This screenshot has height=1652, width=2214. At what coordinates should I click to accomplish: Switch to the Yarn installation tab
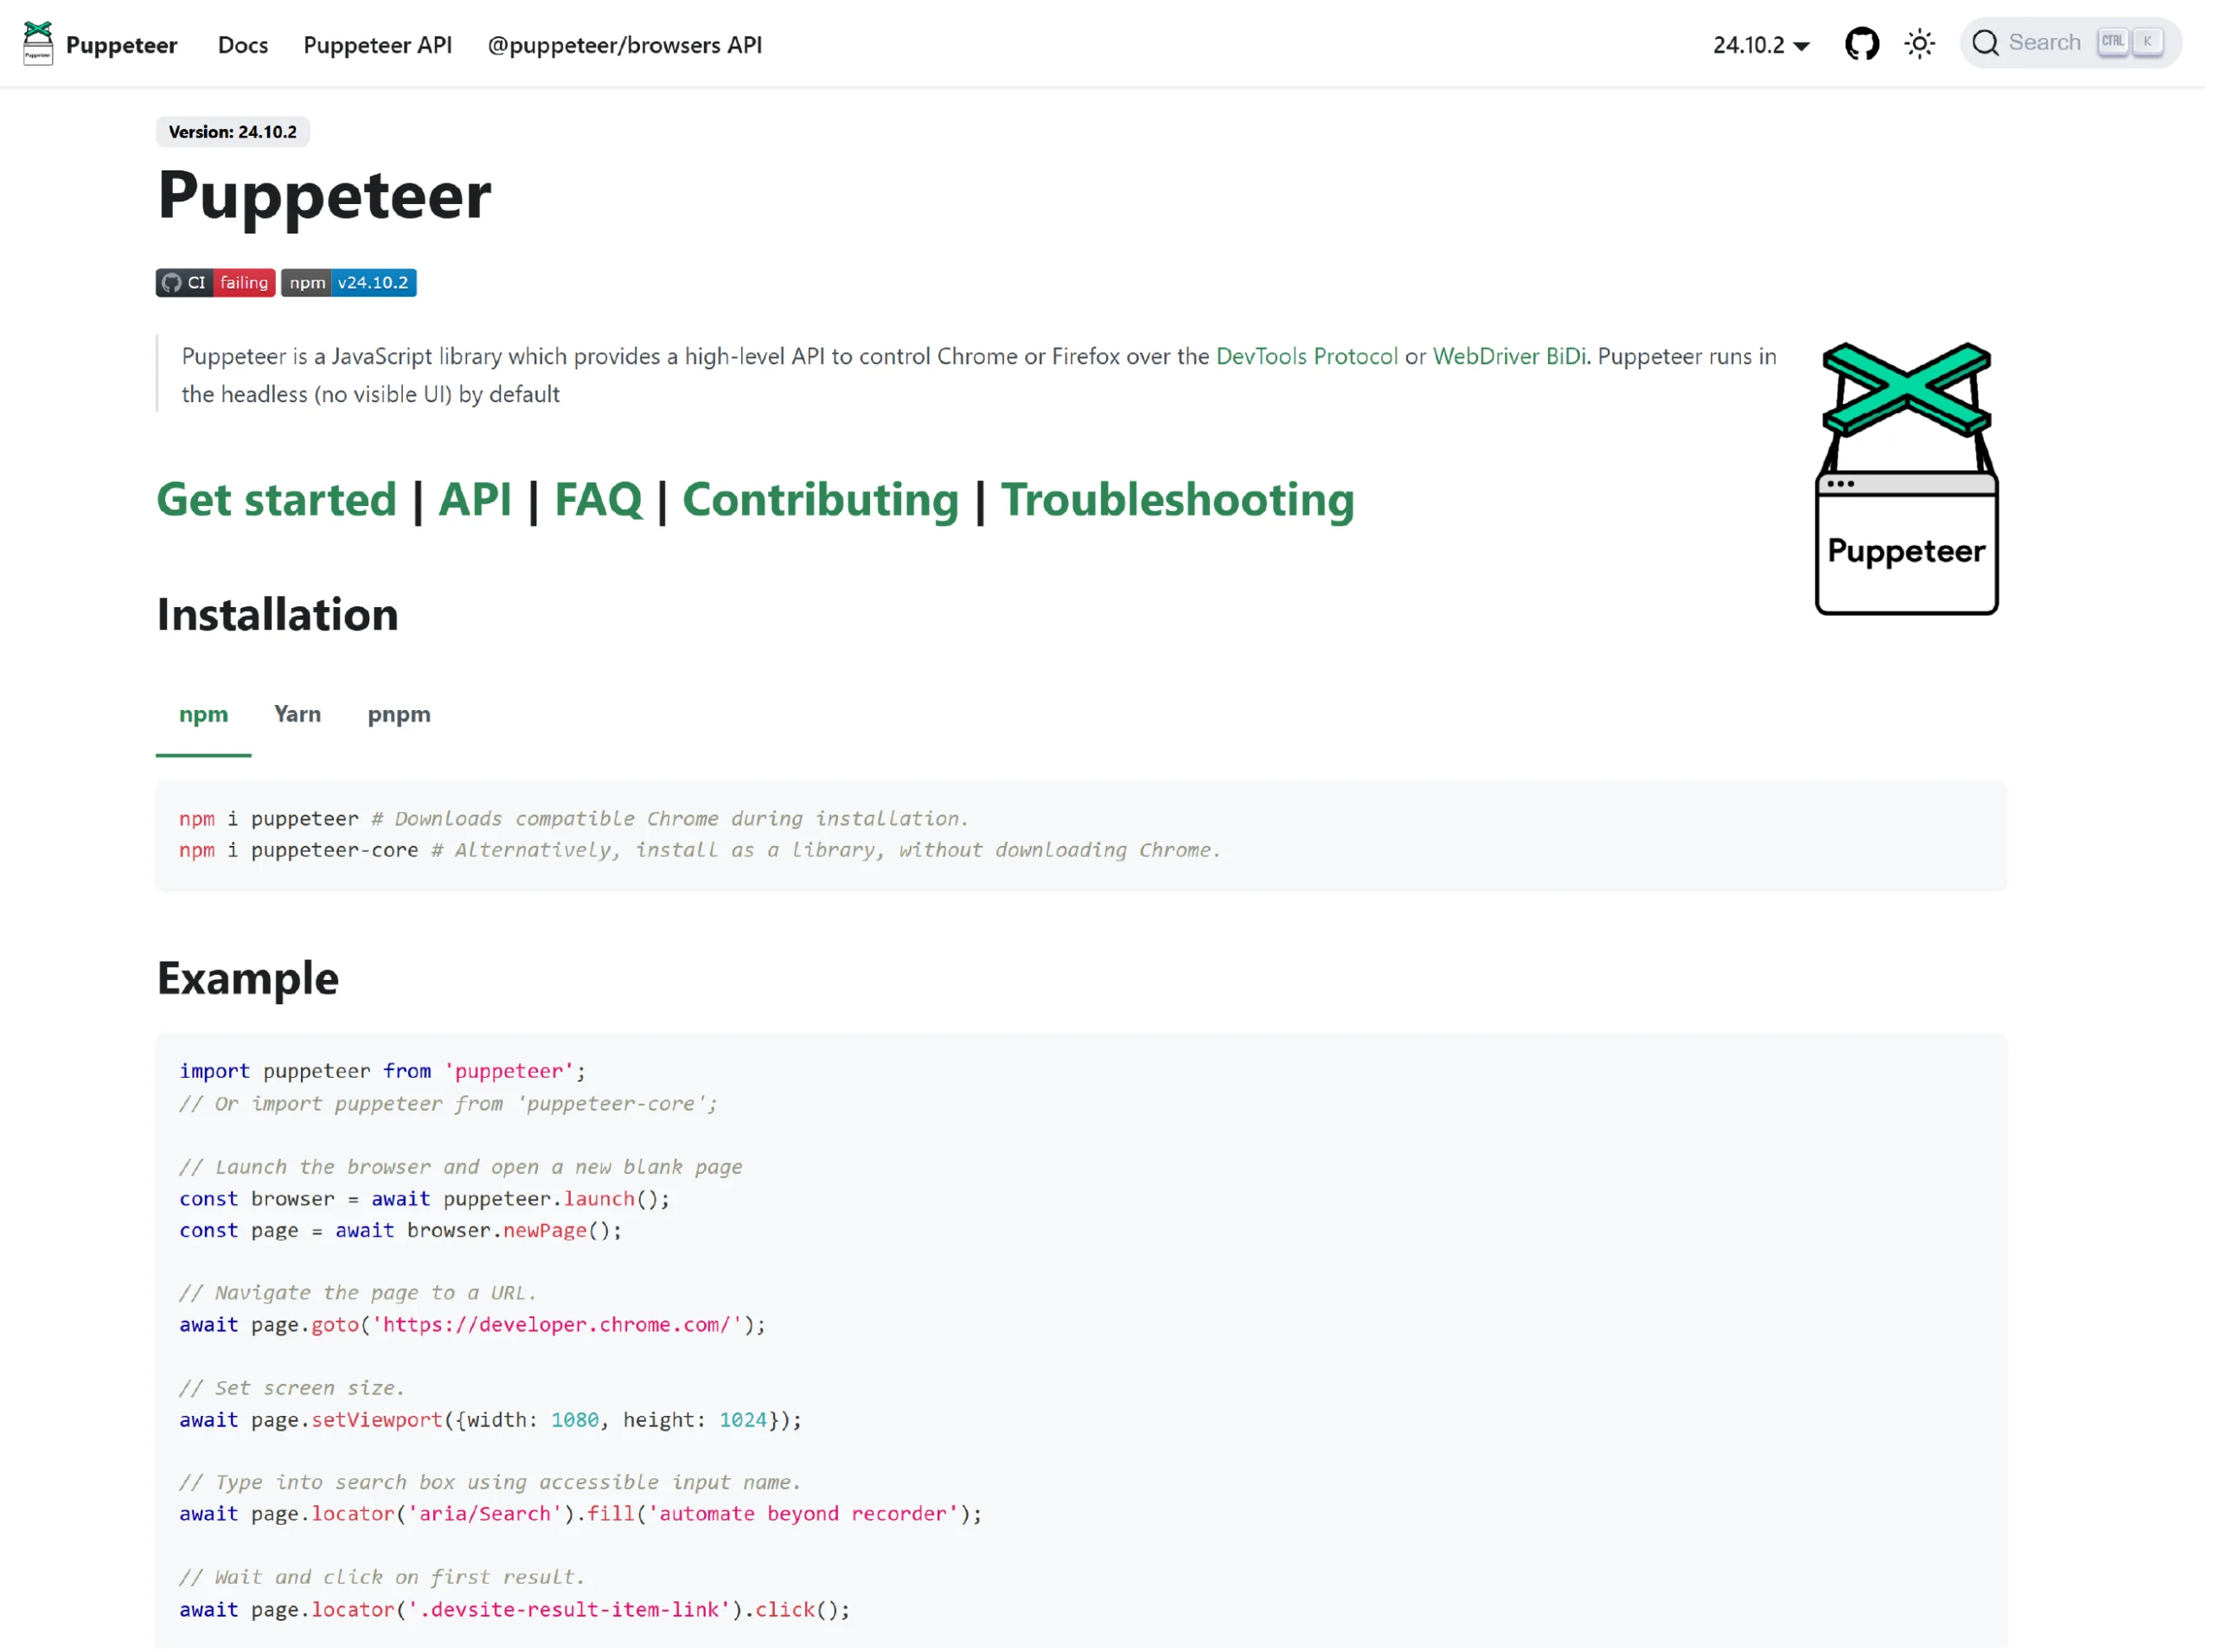[x=298, y=716]
